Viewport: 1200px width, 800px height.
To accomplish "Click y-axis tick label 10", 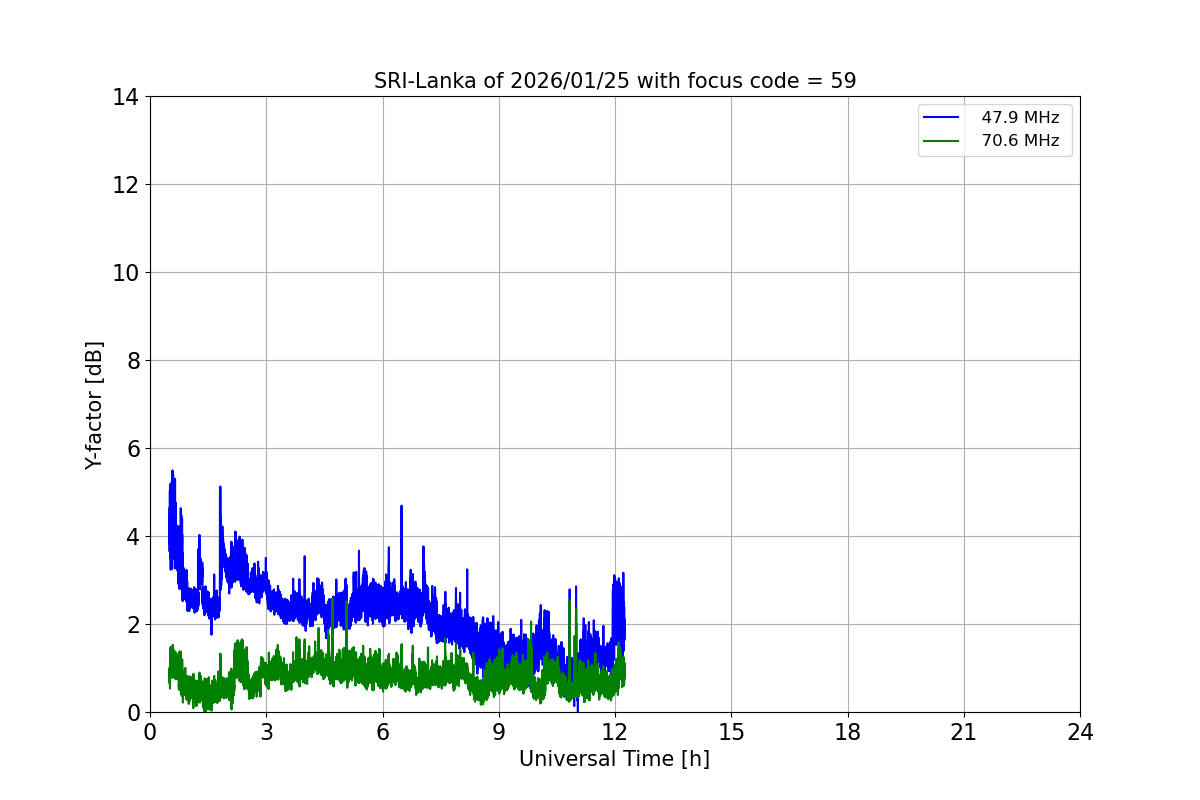I will click(x=126, y=273).
